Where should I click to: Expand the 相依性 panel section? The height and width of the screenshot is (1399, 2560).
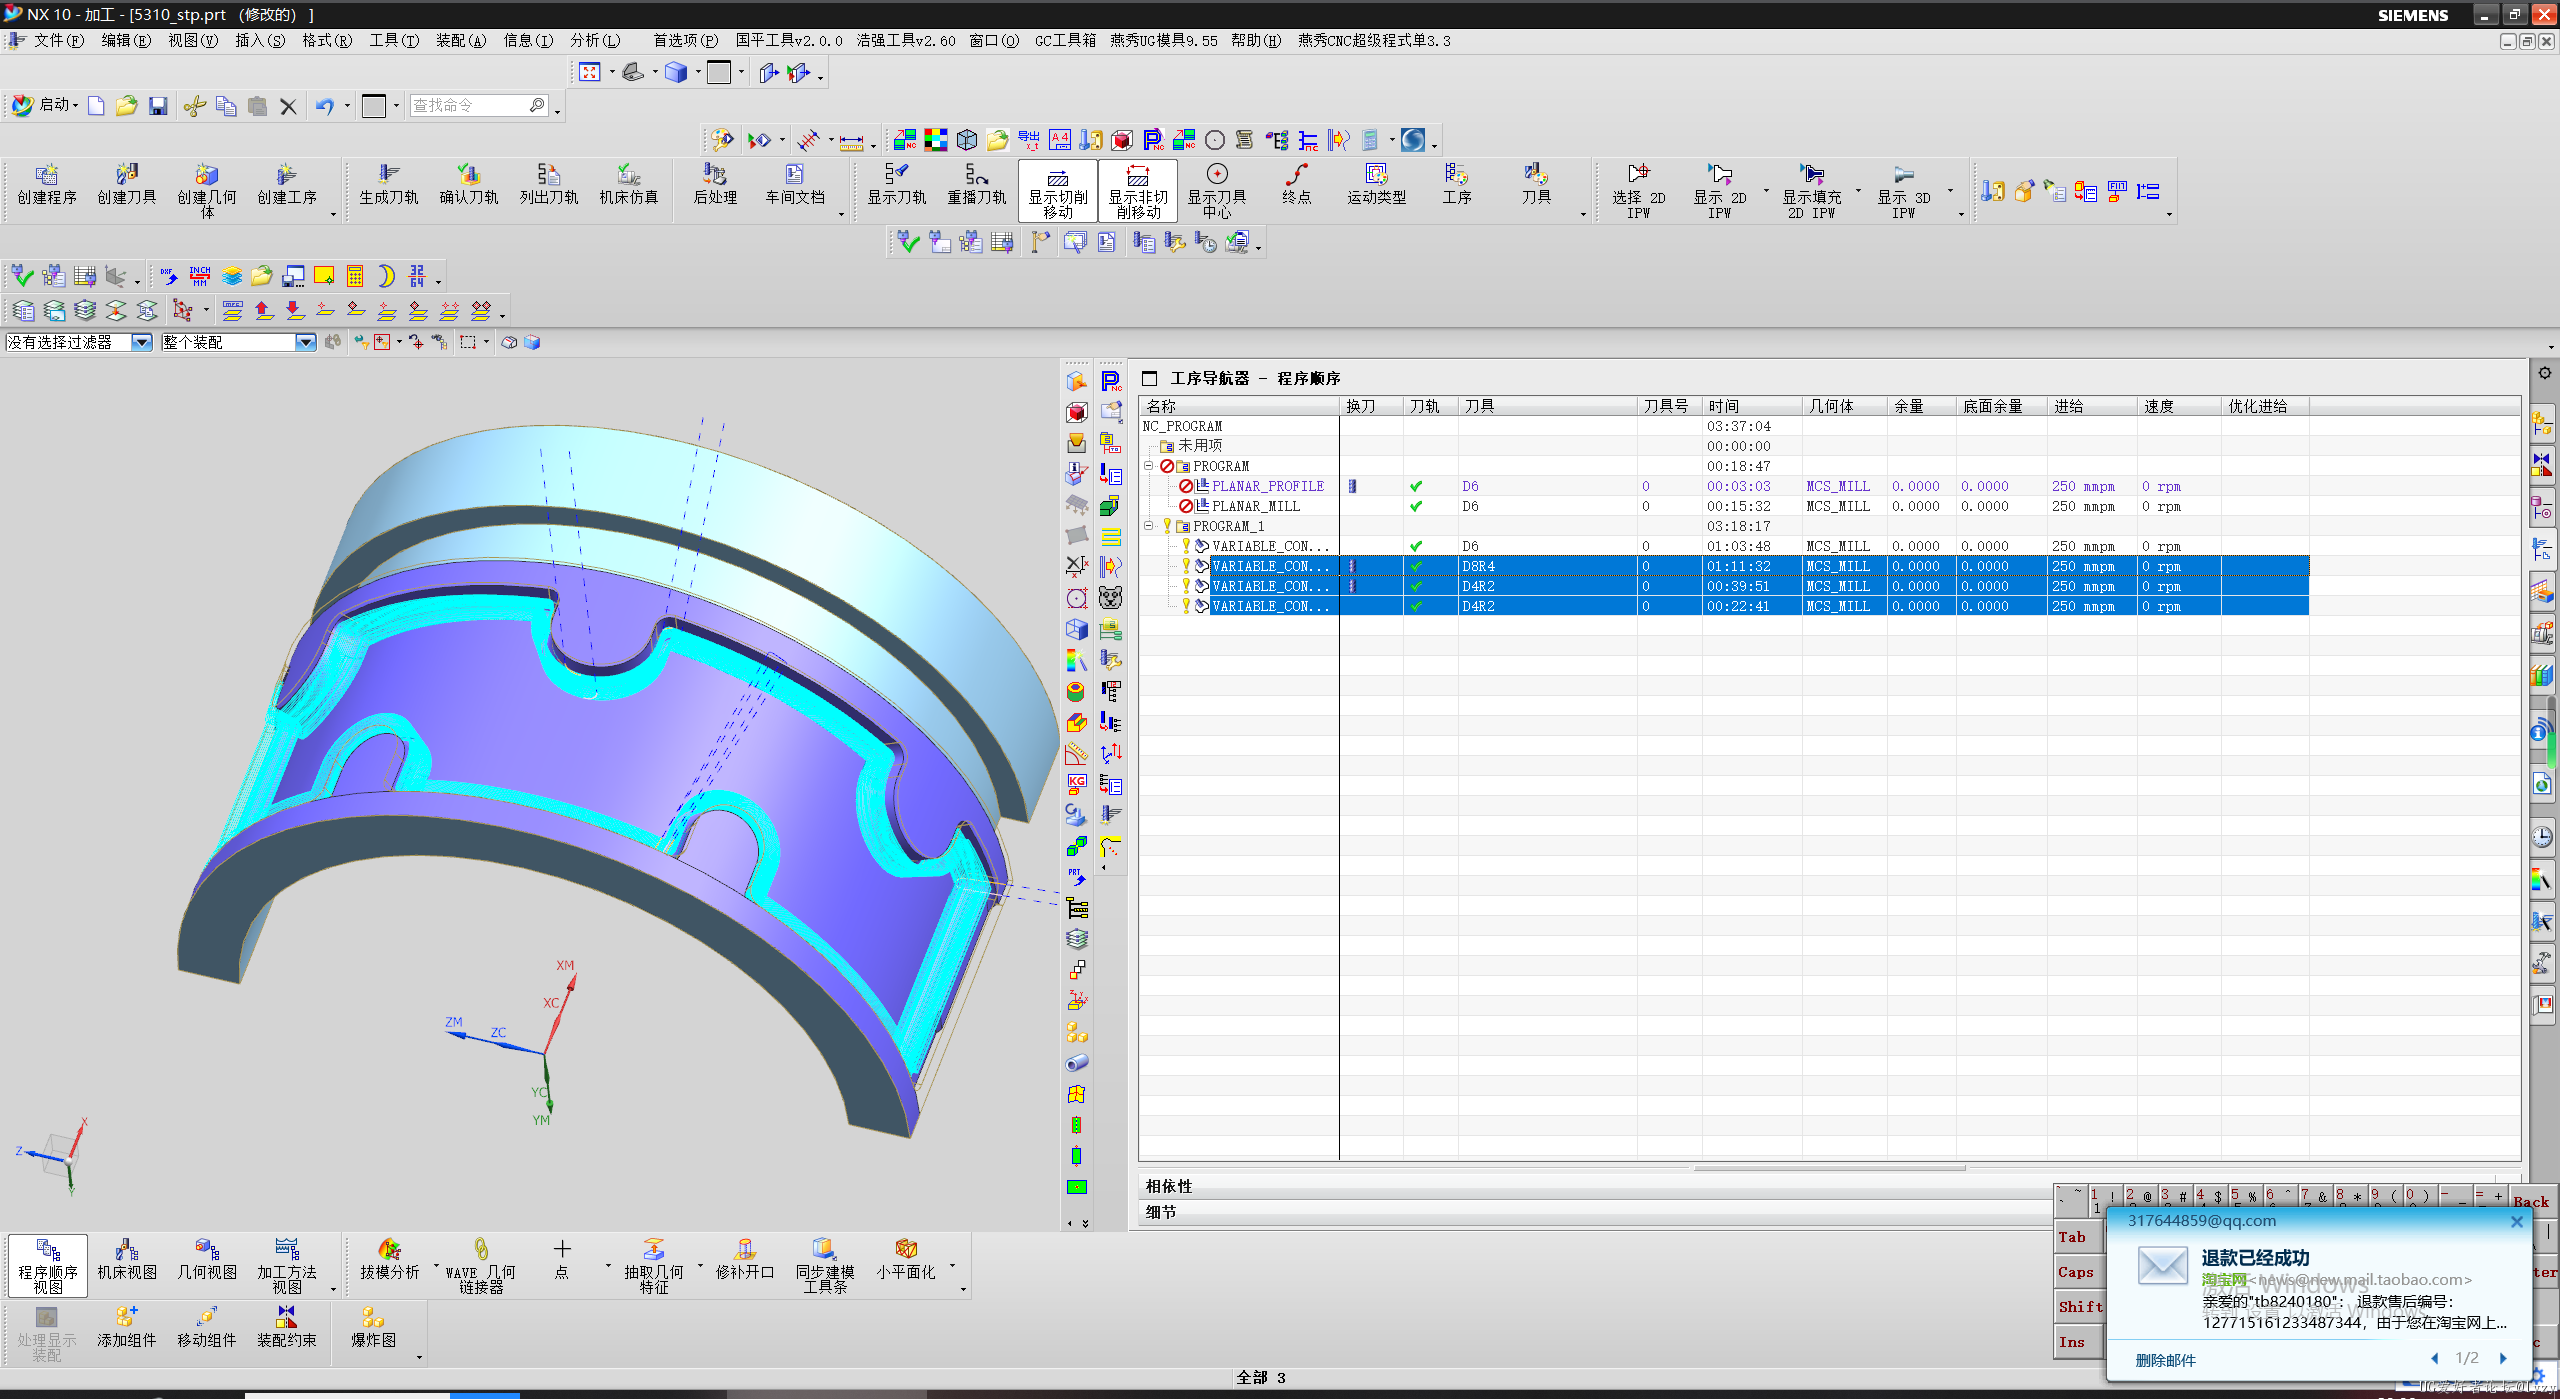(x=1169, y=1186)
